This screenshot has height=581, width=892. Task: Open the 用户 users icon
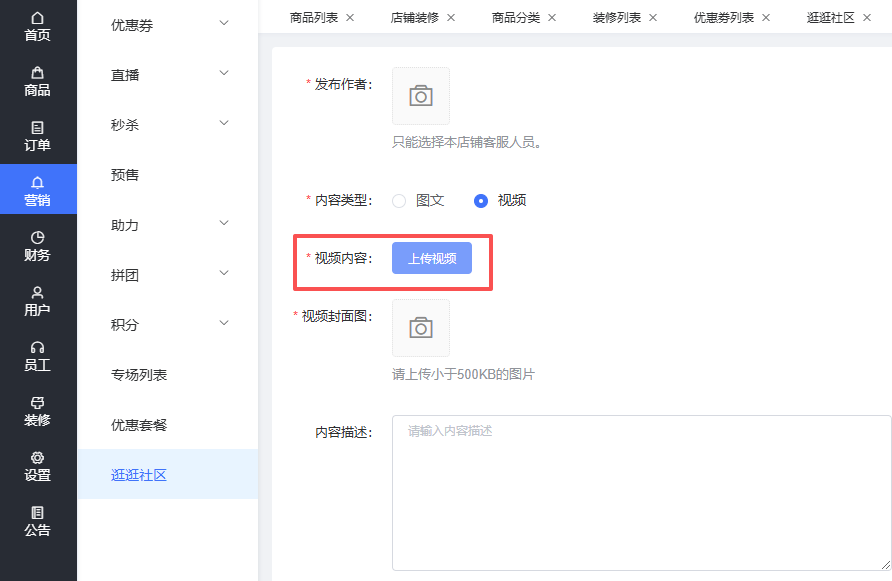[x=38, y=293]
